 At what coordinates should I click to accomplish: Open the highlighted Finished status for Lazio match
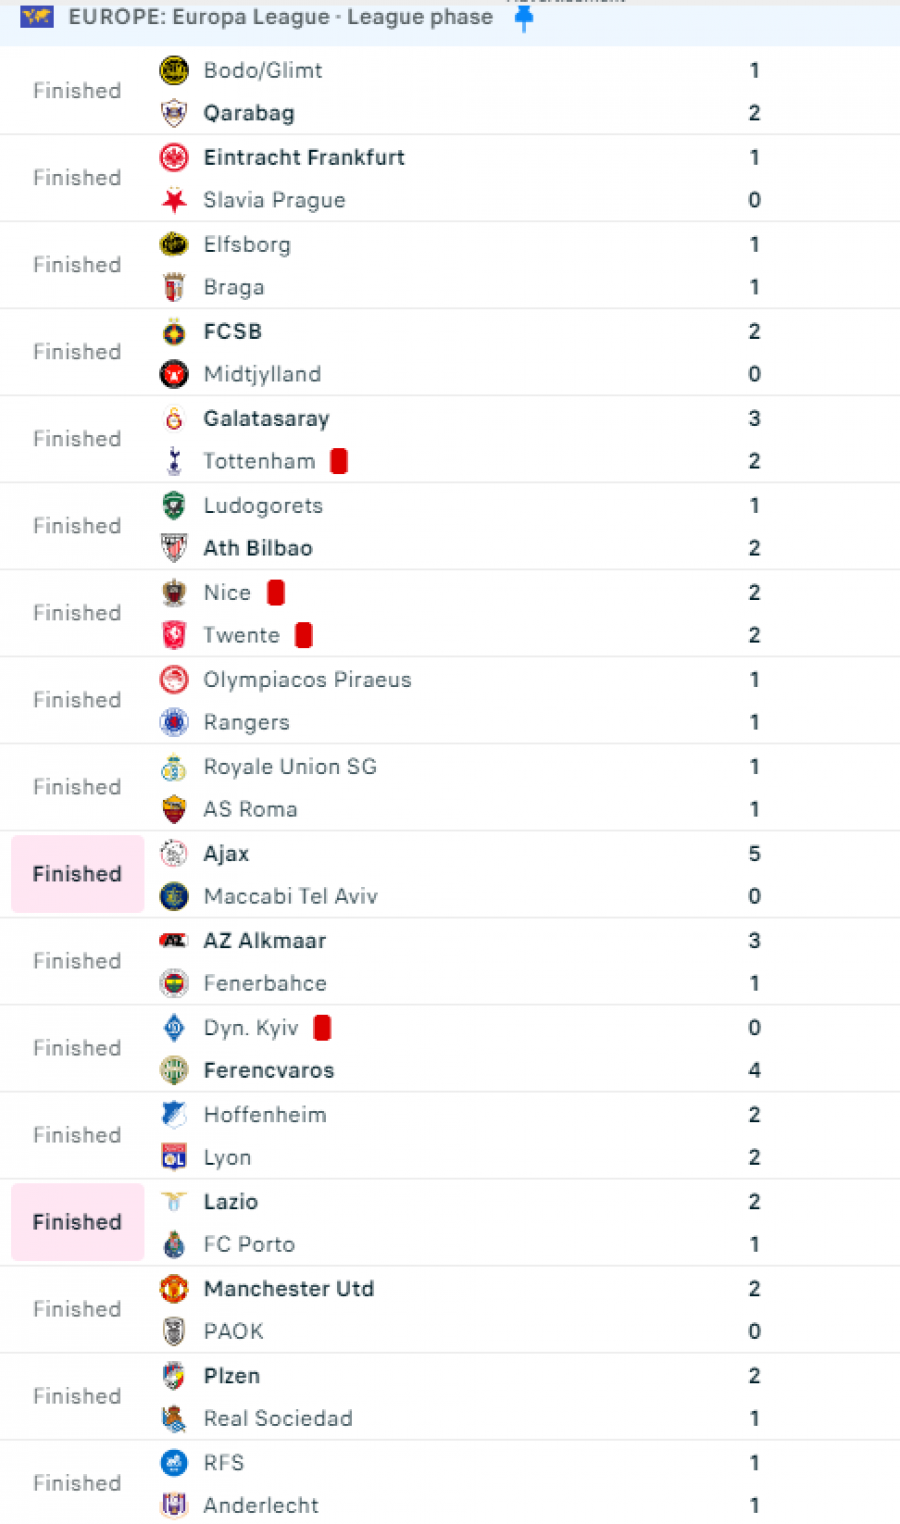click(x=77, y=1222)
